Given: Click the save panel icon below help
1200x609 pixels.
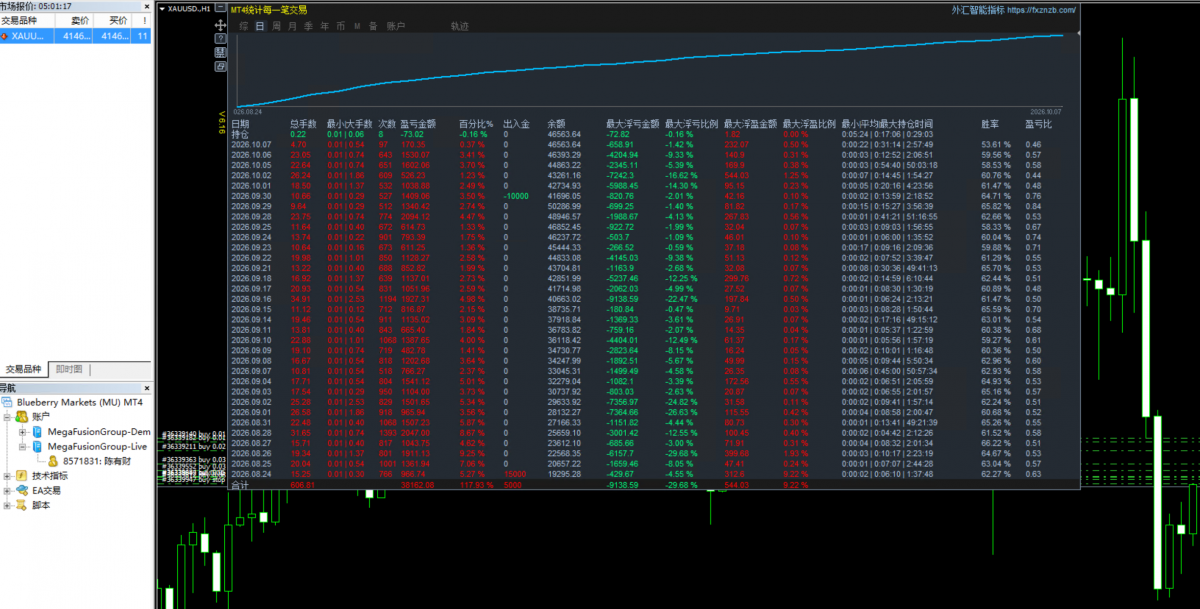Looking at the screenshot, I should pyautogui.click(x=220, y=52).
